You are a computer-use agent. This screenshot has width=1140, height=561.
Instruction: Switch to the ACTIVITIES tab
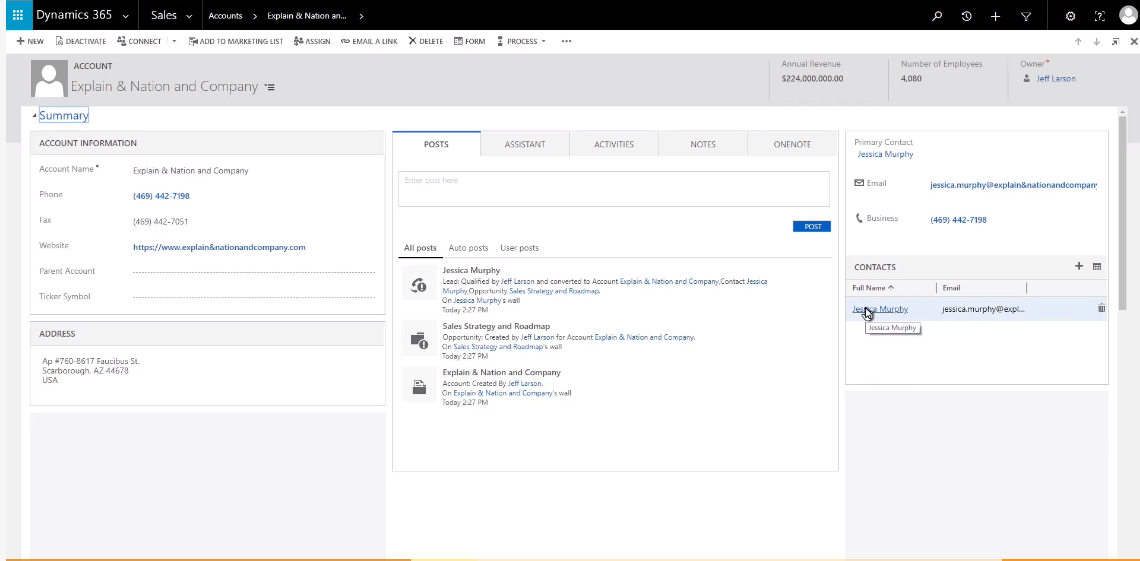coord(614,144)
